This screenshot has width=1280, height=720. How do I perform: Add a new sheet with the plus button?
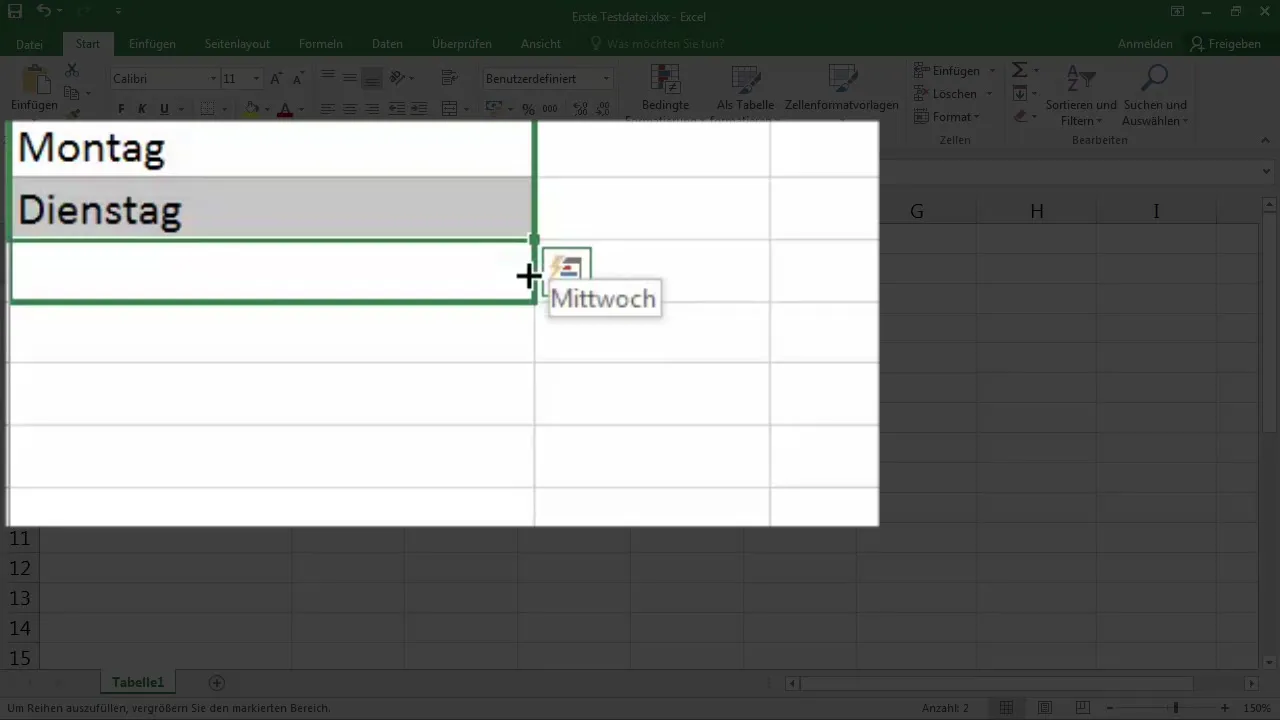[216, 683]
